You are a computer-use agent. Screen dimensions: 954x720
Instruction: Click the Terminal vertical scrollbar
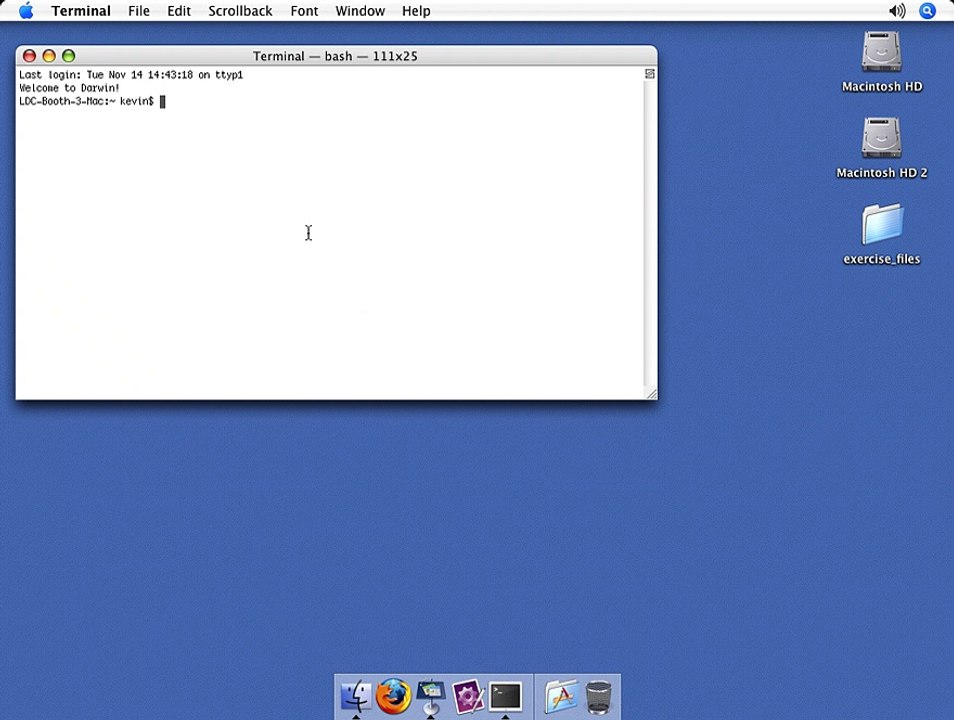[x=650, y=234]
